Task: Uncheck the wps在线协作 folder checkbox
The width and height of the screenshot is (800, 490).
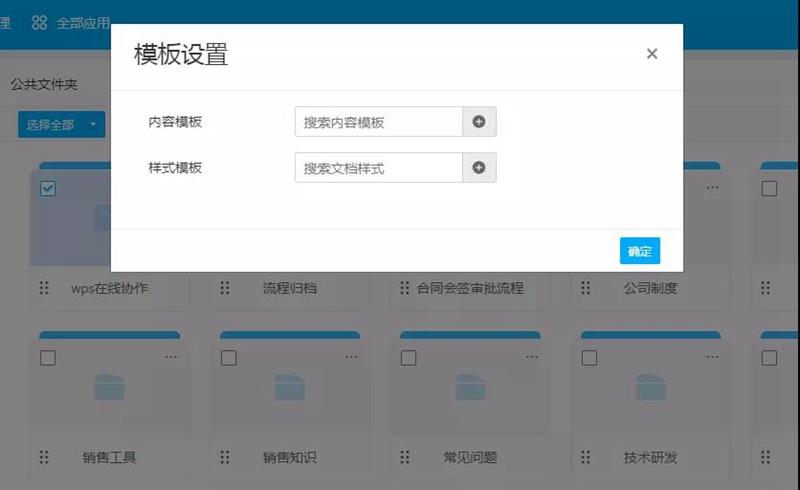Action: click(47, 188)
